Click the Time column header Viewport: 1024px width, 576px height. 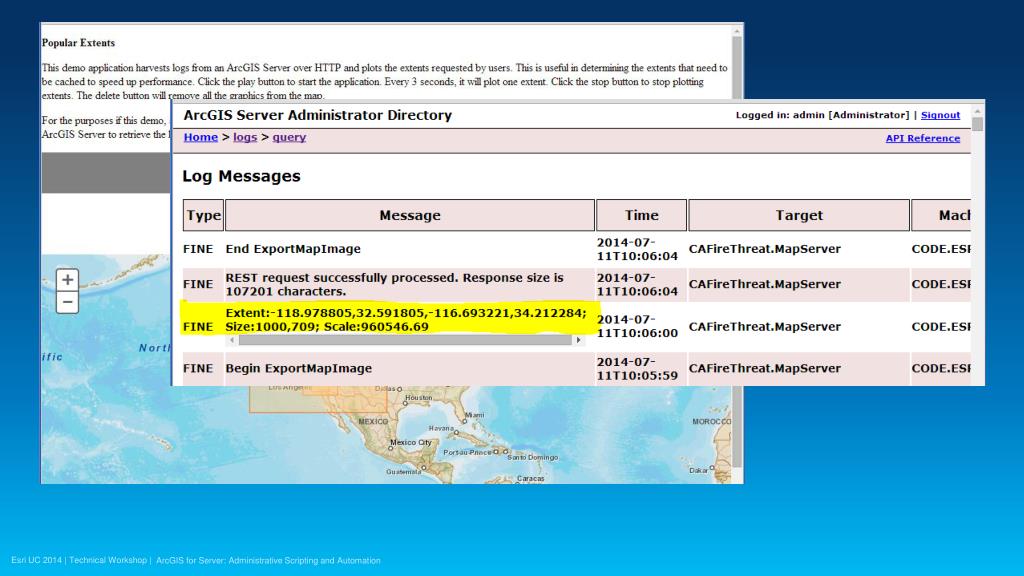[641, 216]
